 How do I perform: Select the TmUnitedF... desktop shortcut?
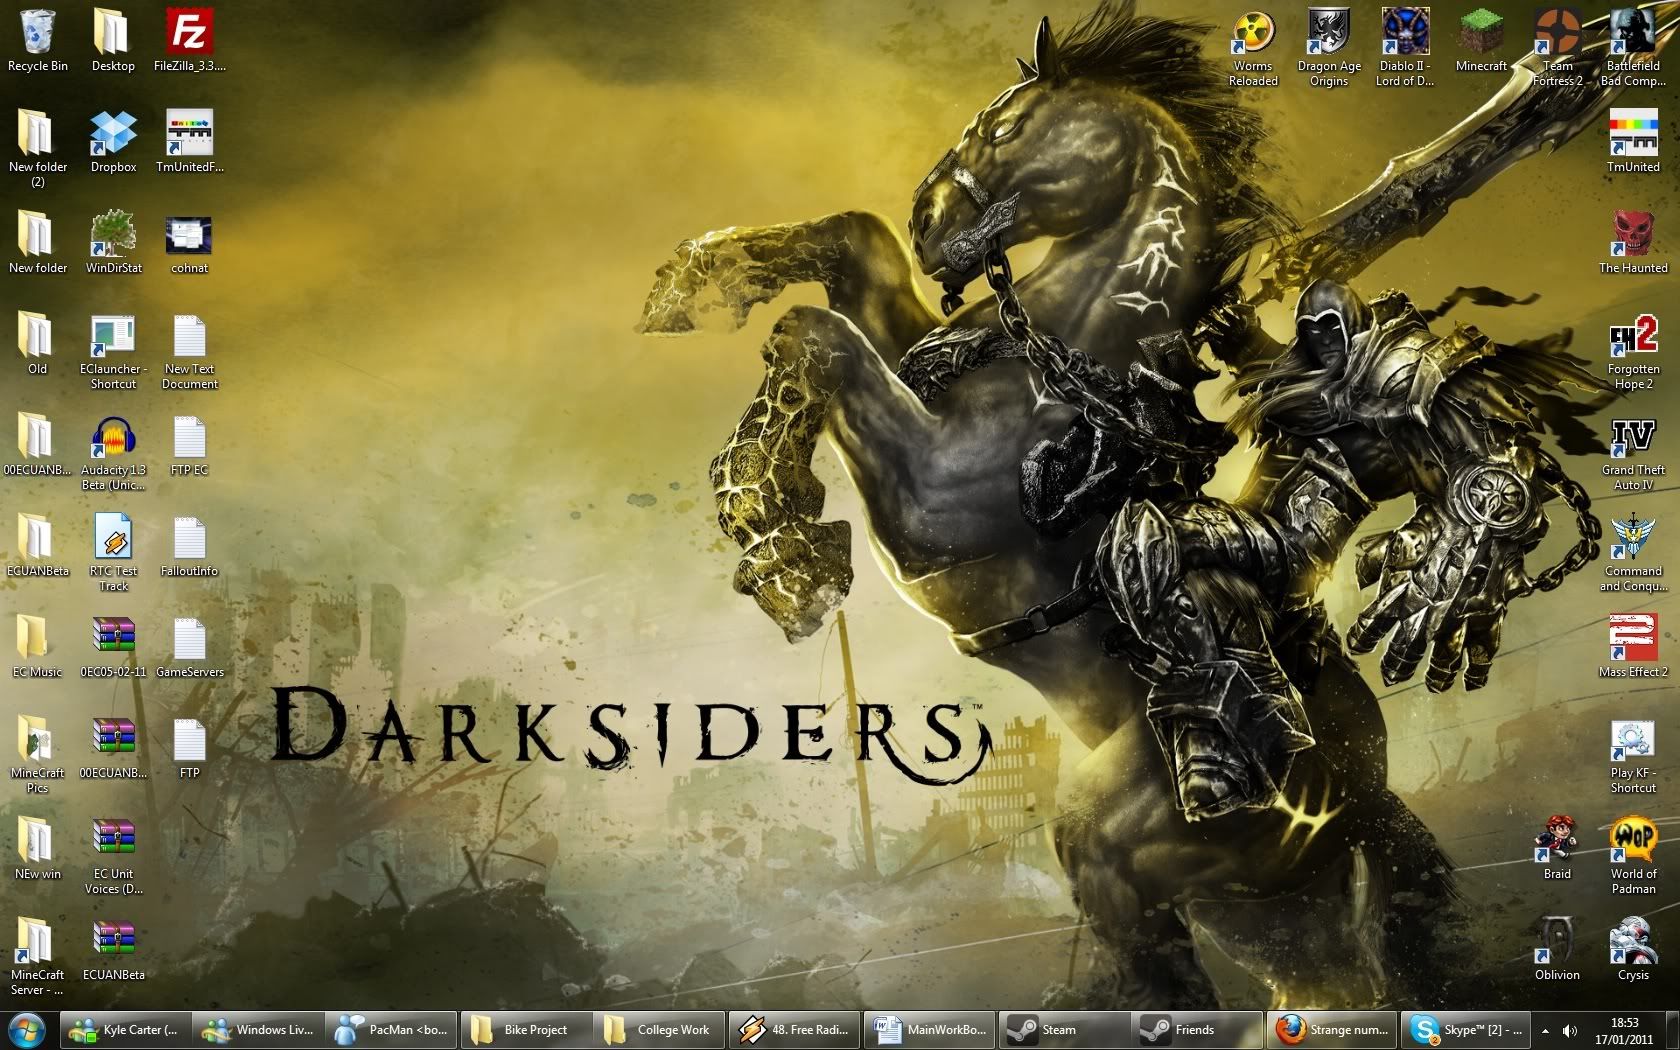189,141
